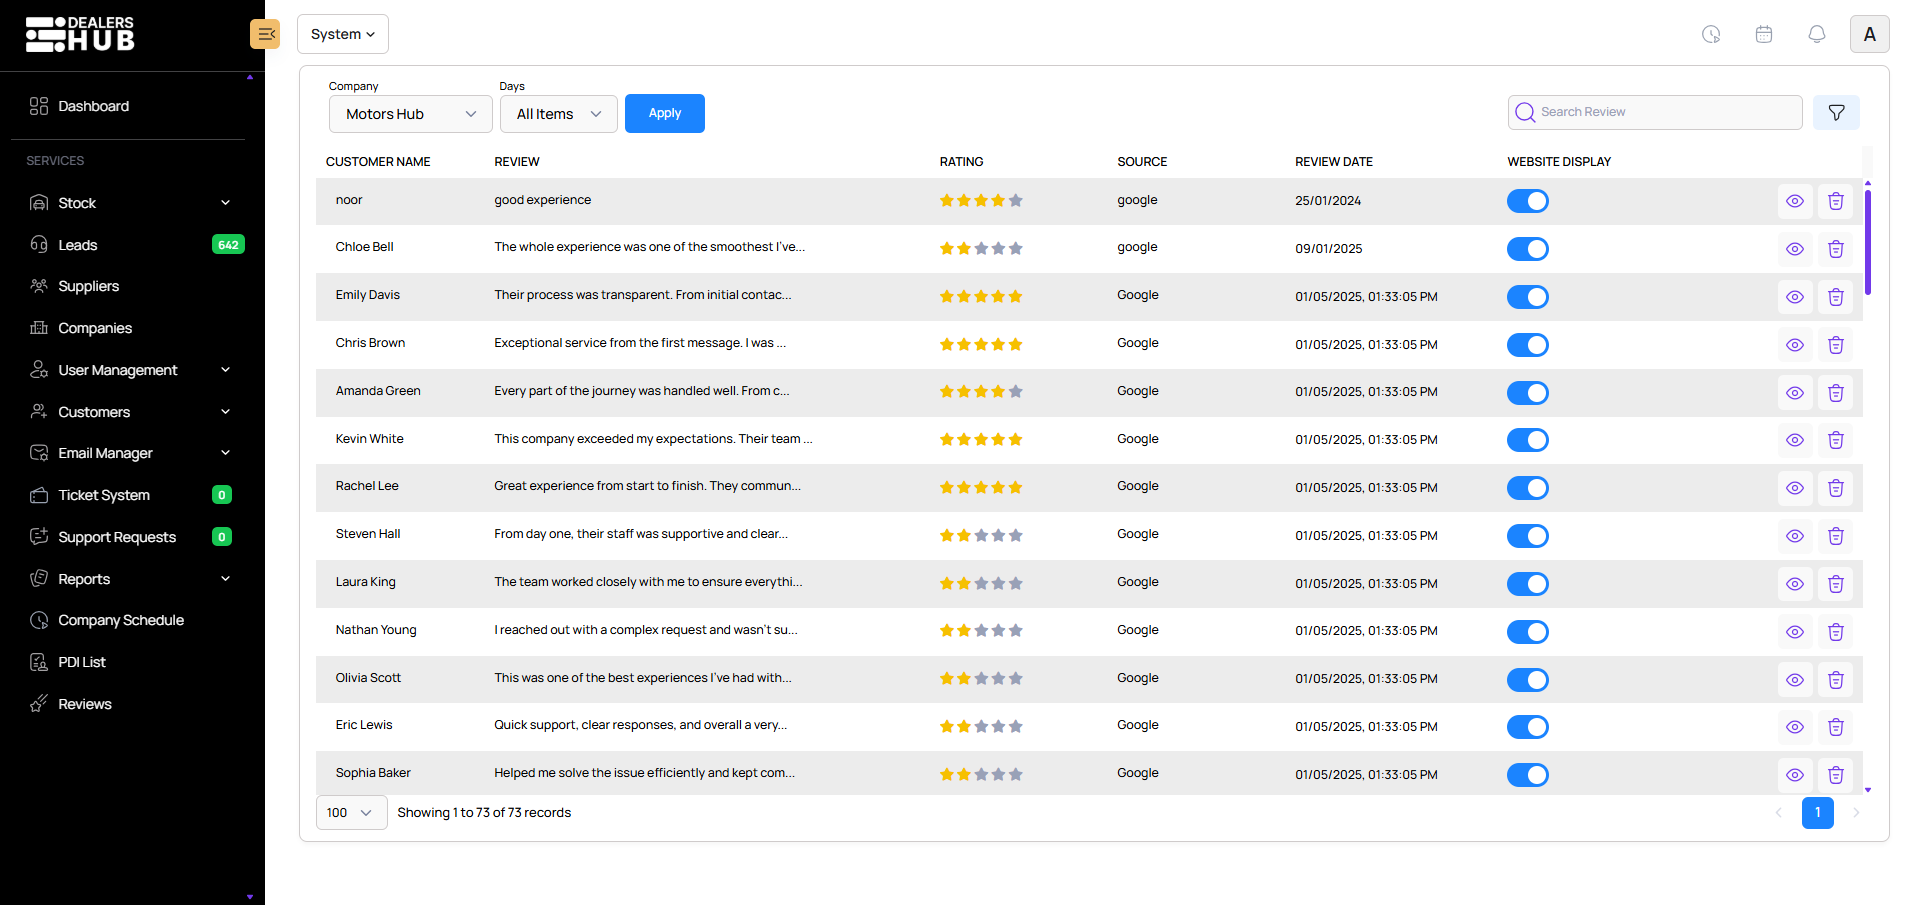Click the sidebar collapse toggle icon
The height and width of the screenshot is (905, 1916).
click(x=265, y=34)
